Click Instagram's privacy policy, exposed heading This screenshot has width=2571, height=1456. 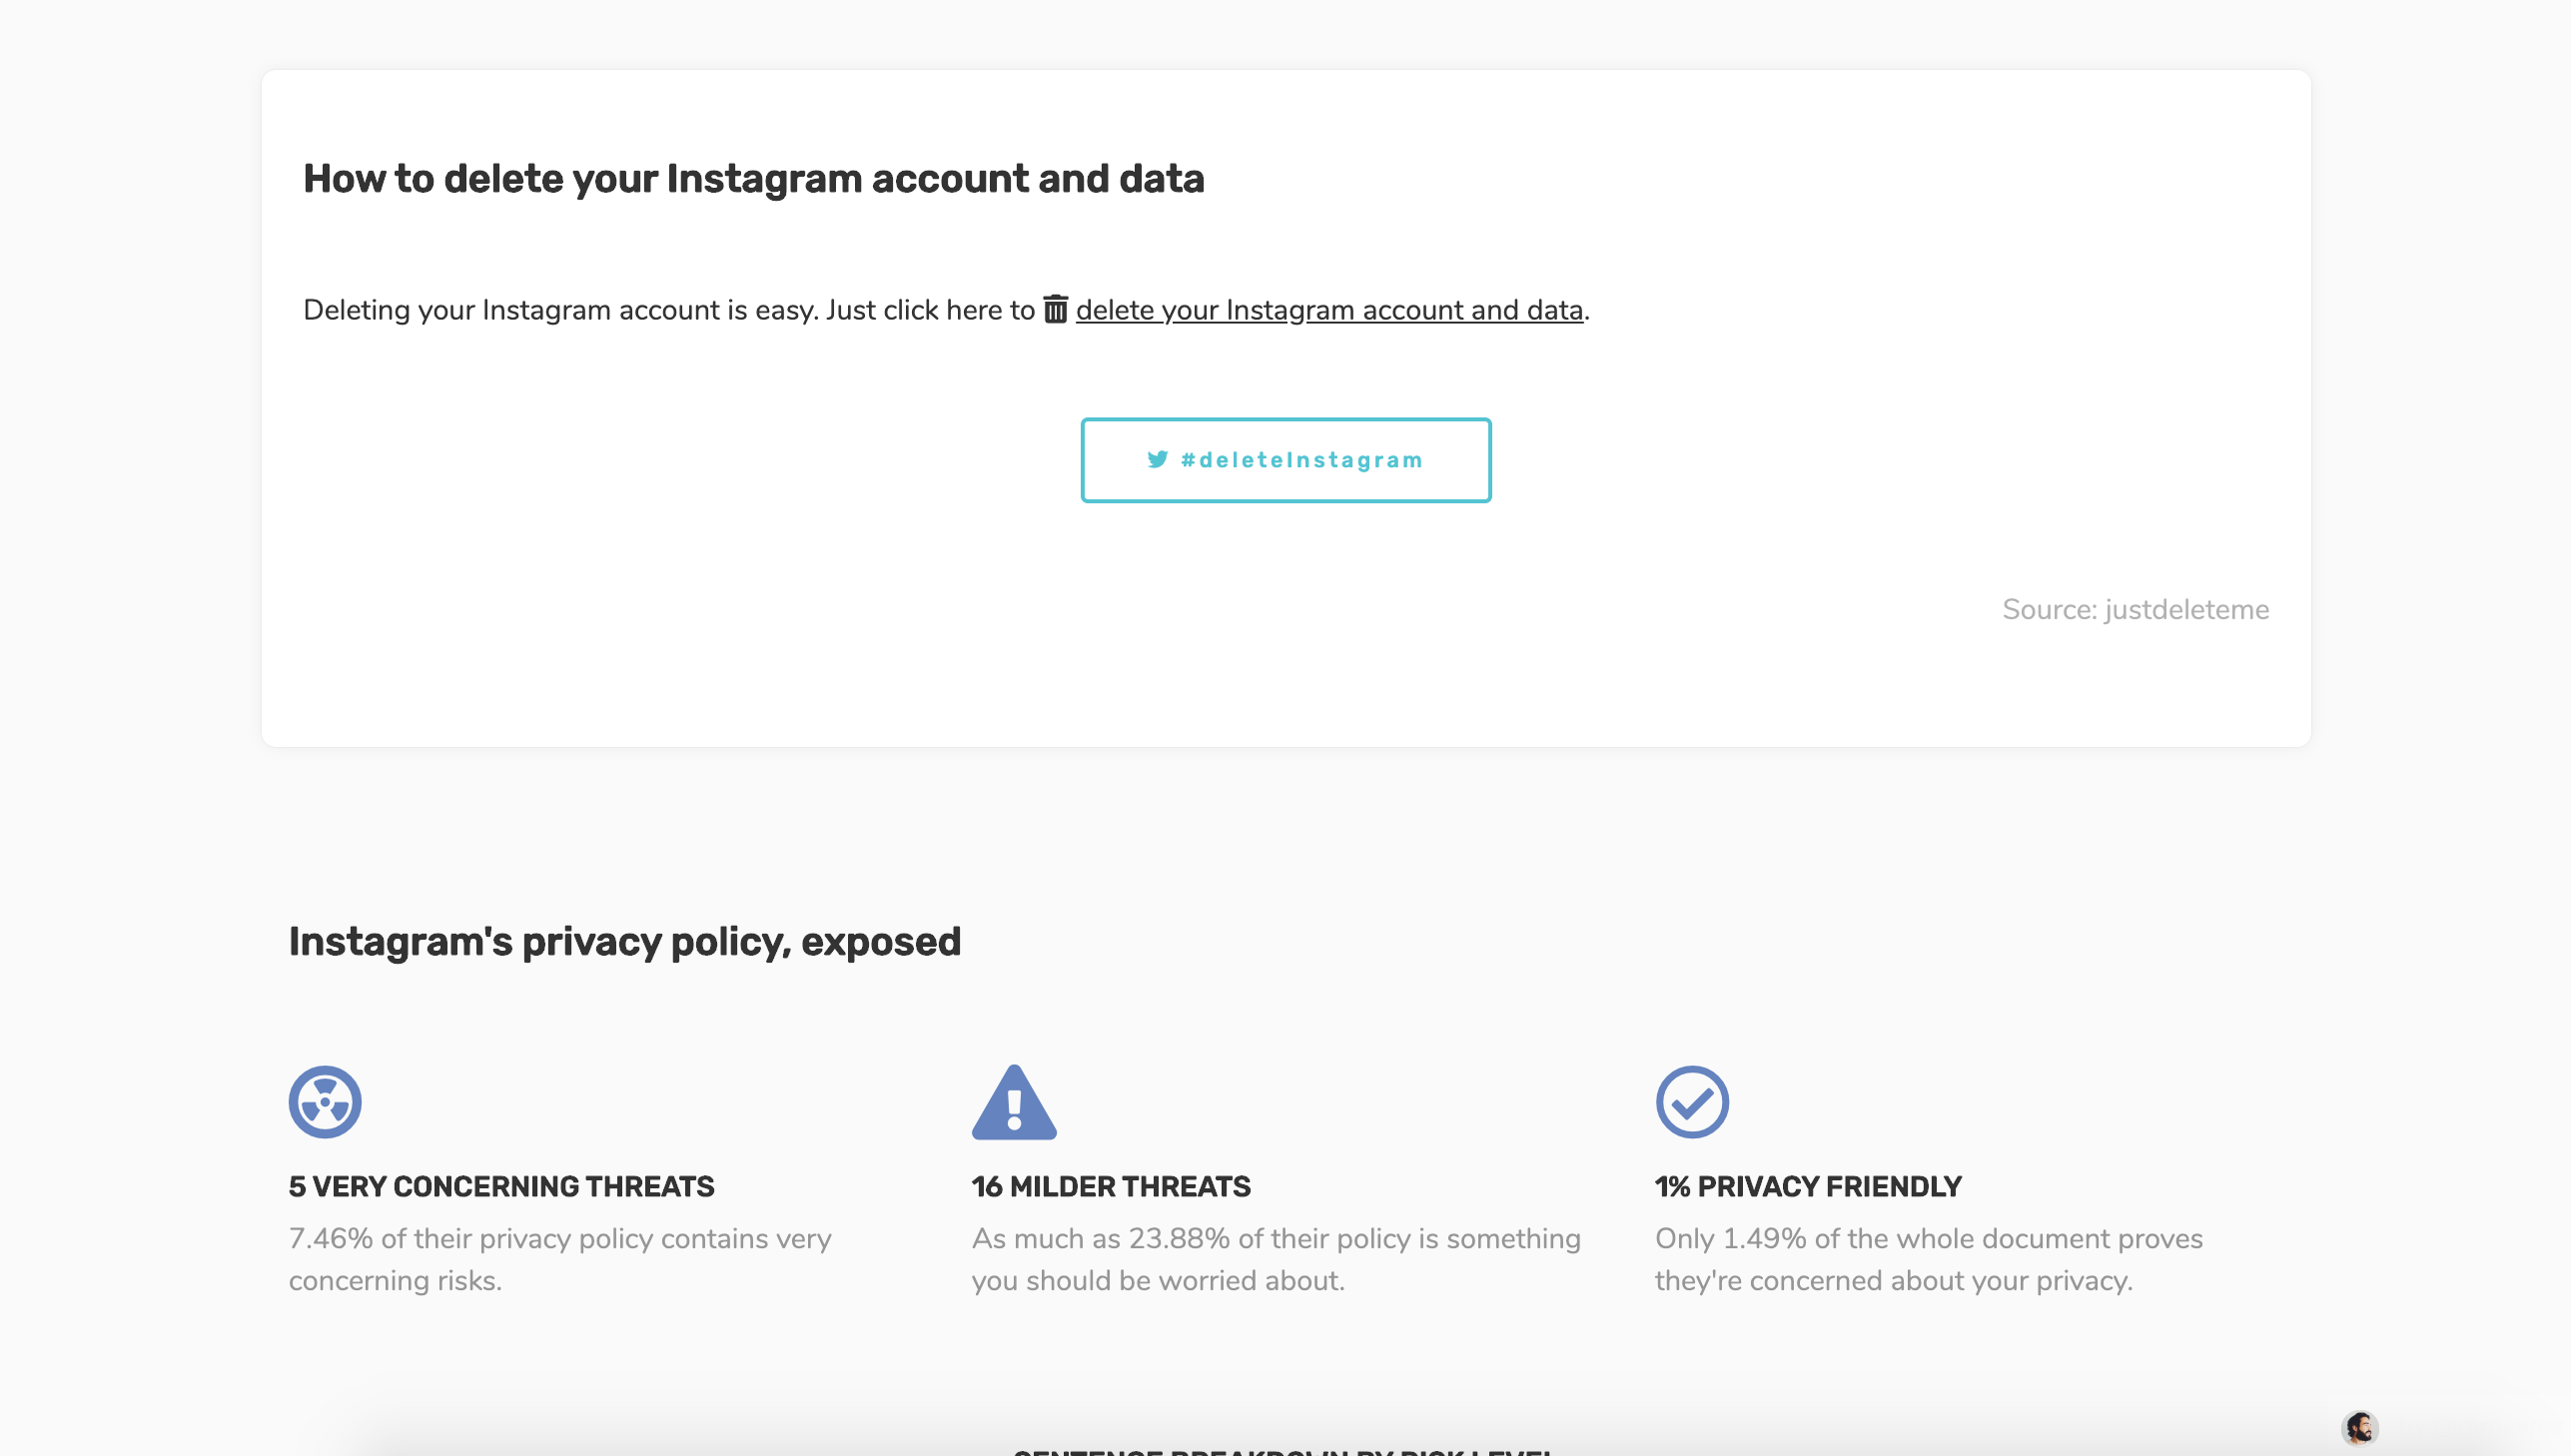pos(624,942)
